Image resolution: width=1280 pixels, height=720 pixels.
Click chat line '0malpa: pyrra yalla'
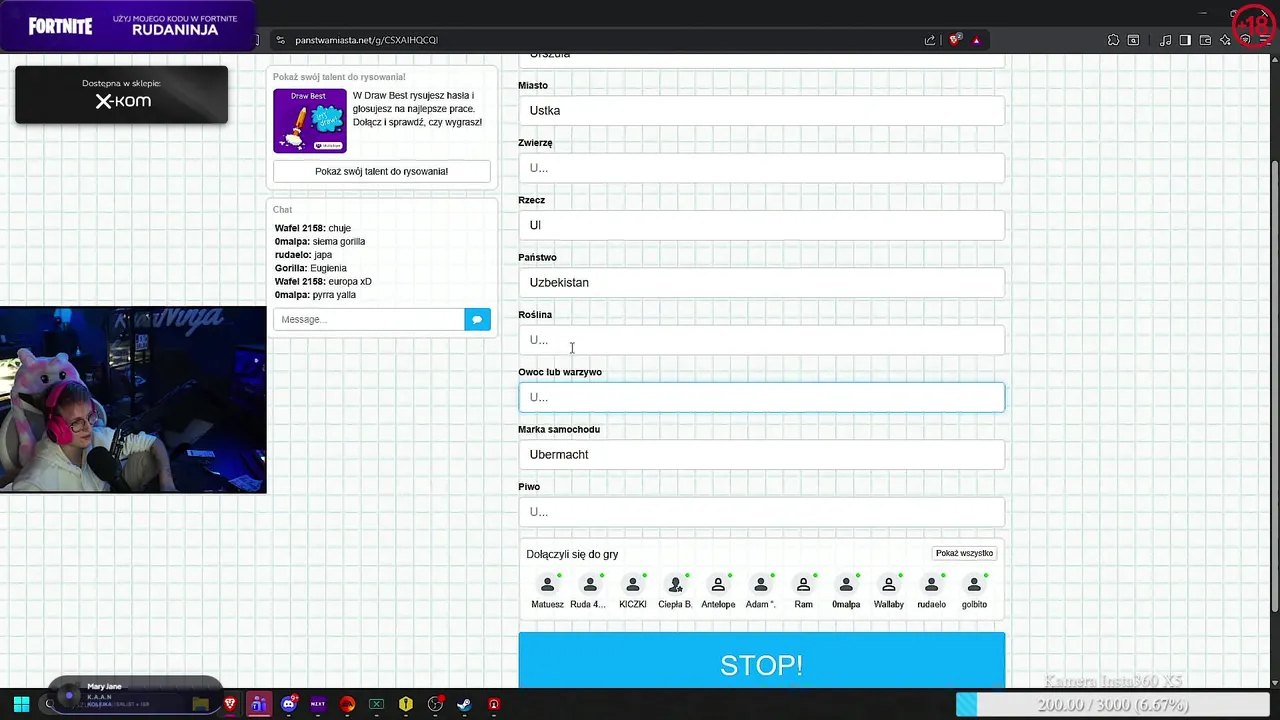(315, 295)
